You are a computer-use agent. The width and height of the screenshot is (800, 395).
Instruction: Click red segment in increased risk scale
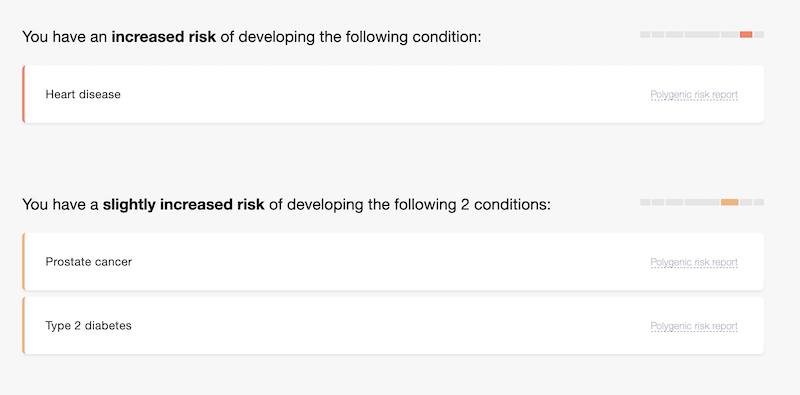(746, 34)
